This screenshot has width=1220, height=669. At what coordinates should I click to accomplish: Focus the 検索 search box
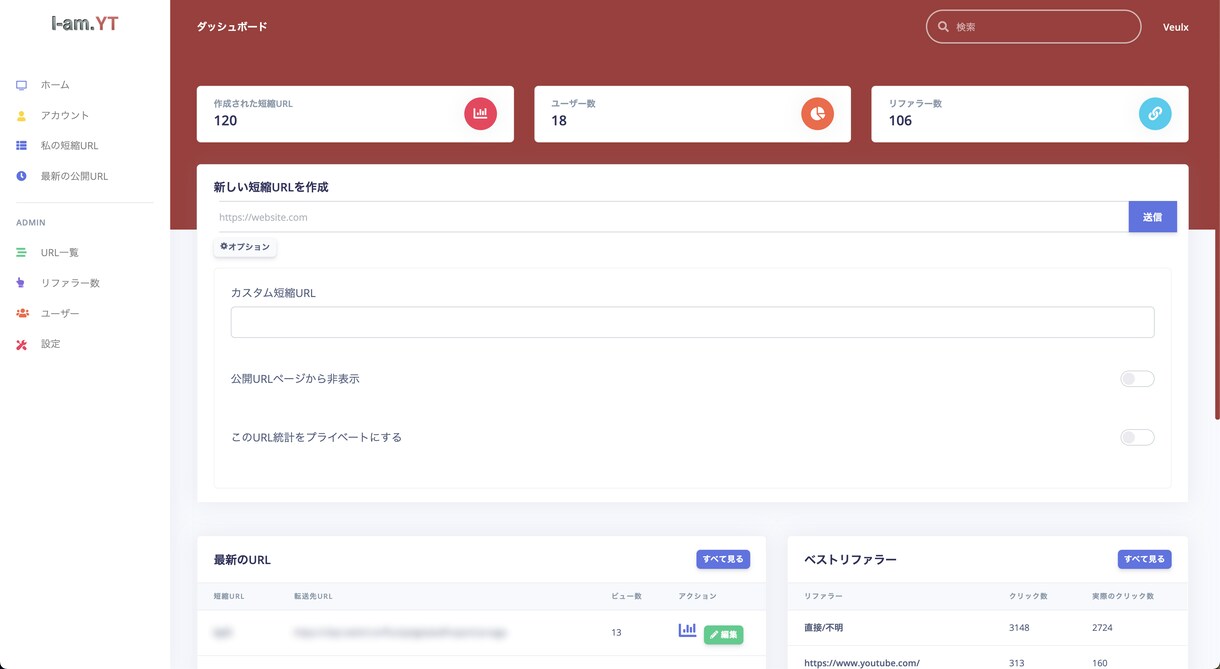1033,27
